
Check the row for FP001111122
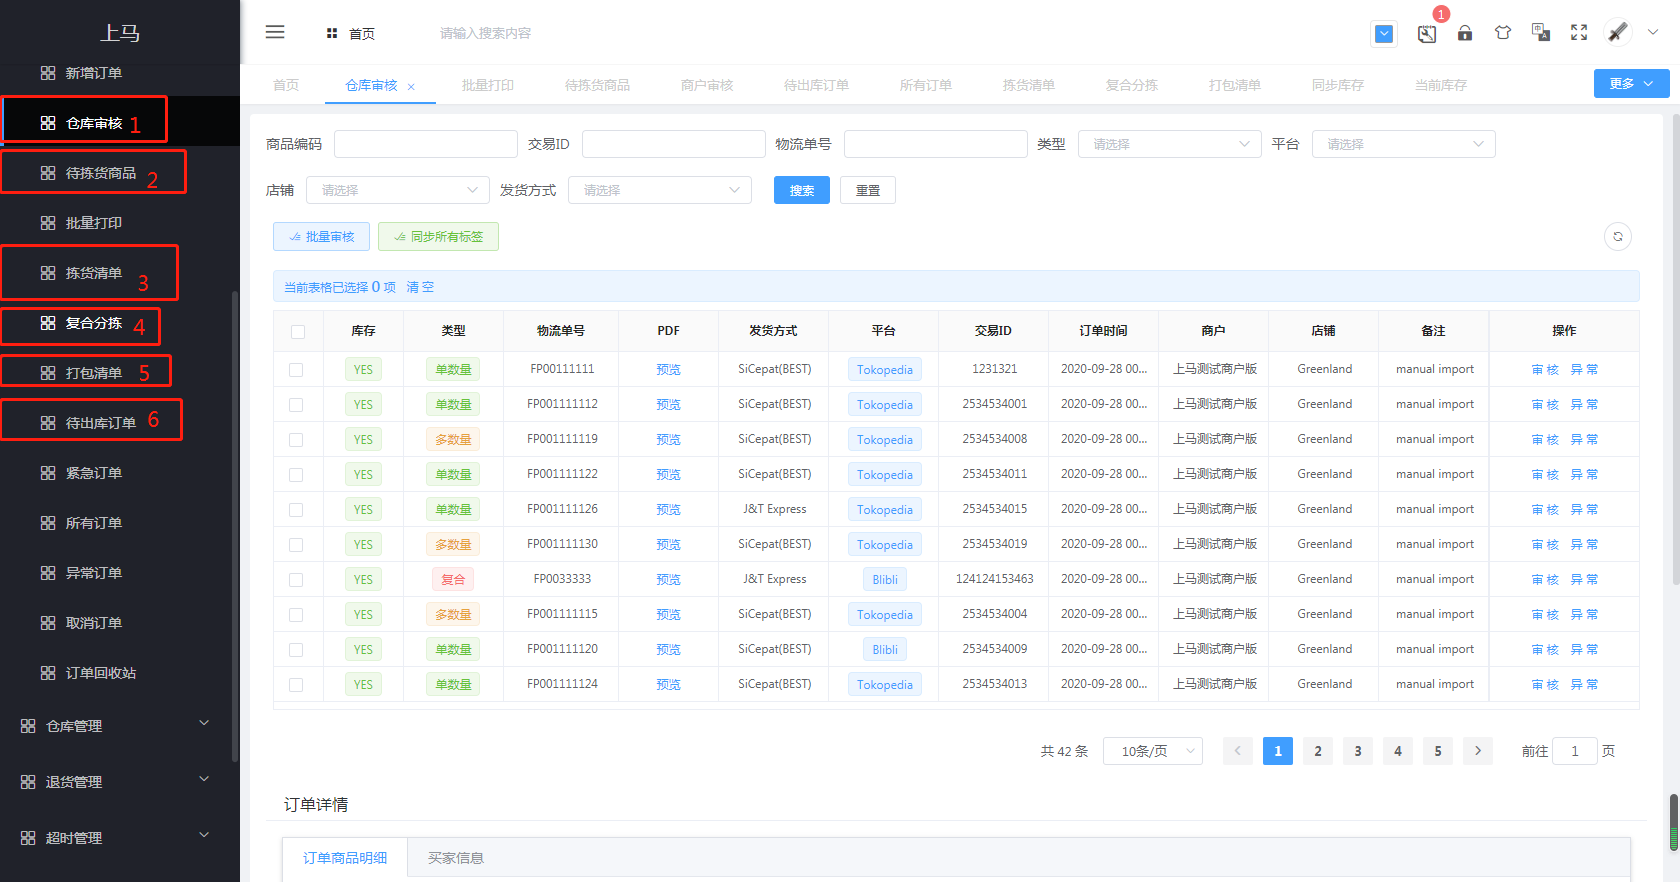pyautogui.click(x=296, y=475)
